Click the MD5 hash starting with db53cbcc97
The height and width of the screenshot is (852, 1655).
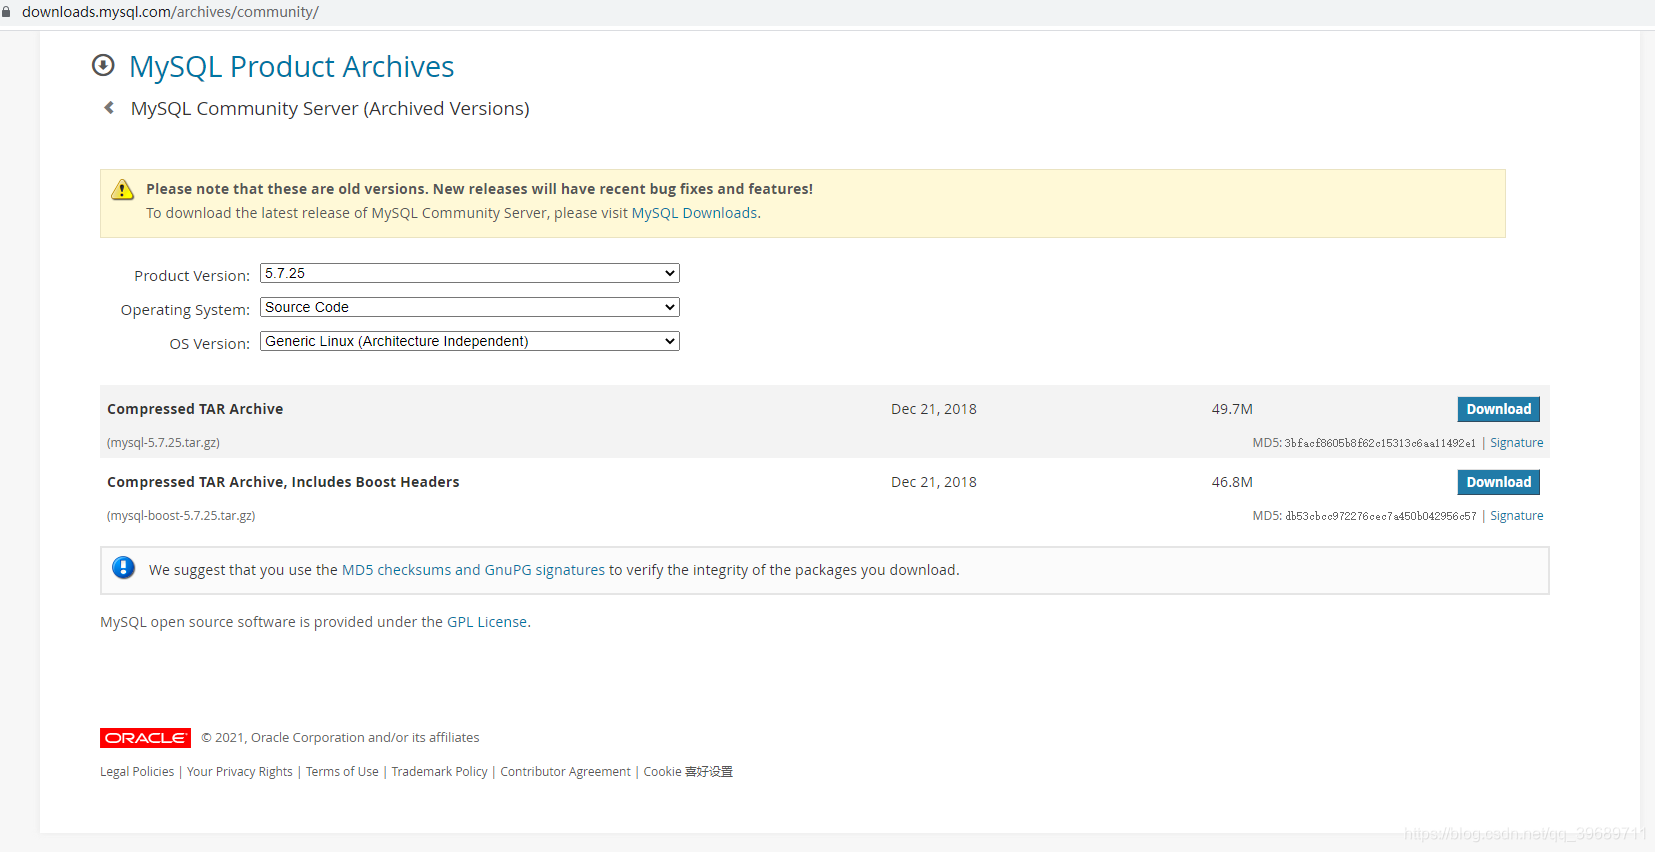[1381, 516]
